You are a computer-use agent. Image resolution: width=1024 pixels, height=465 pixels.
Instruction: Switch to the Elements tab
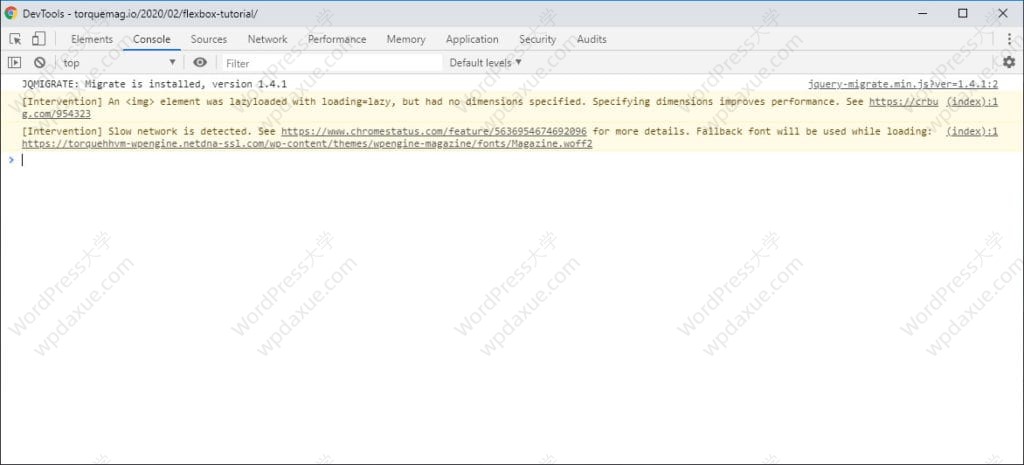[91, 39]
